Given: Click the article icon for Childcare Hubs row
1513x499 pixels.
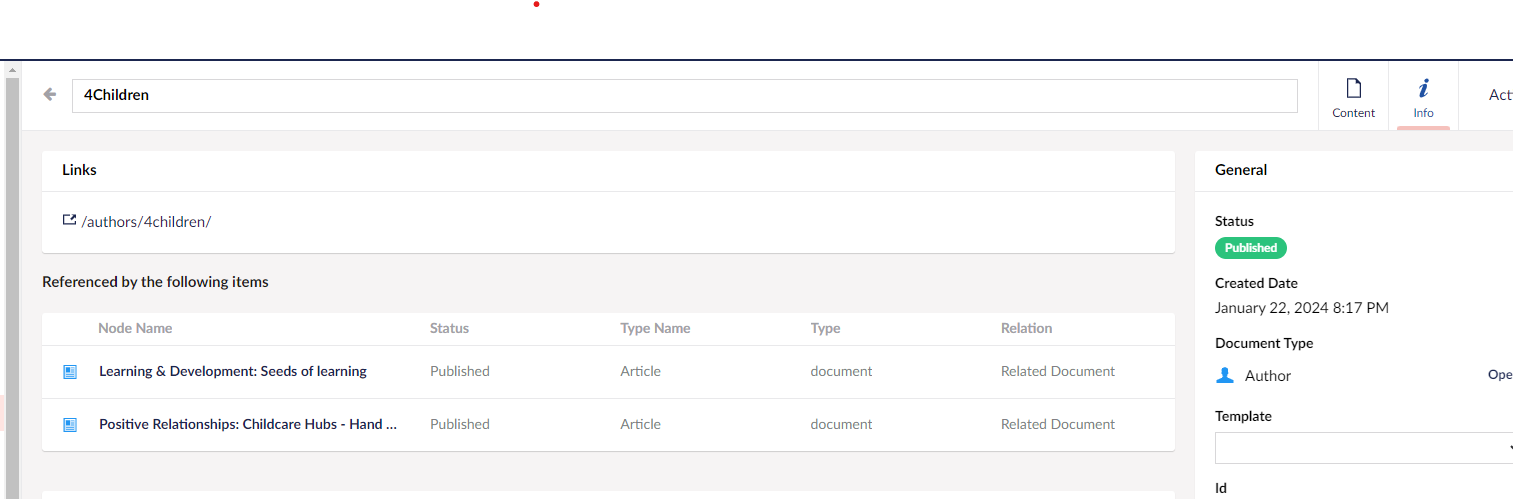Looking at the screenshot, I should pyautogui.click(x=70, y=425).
